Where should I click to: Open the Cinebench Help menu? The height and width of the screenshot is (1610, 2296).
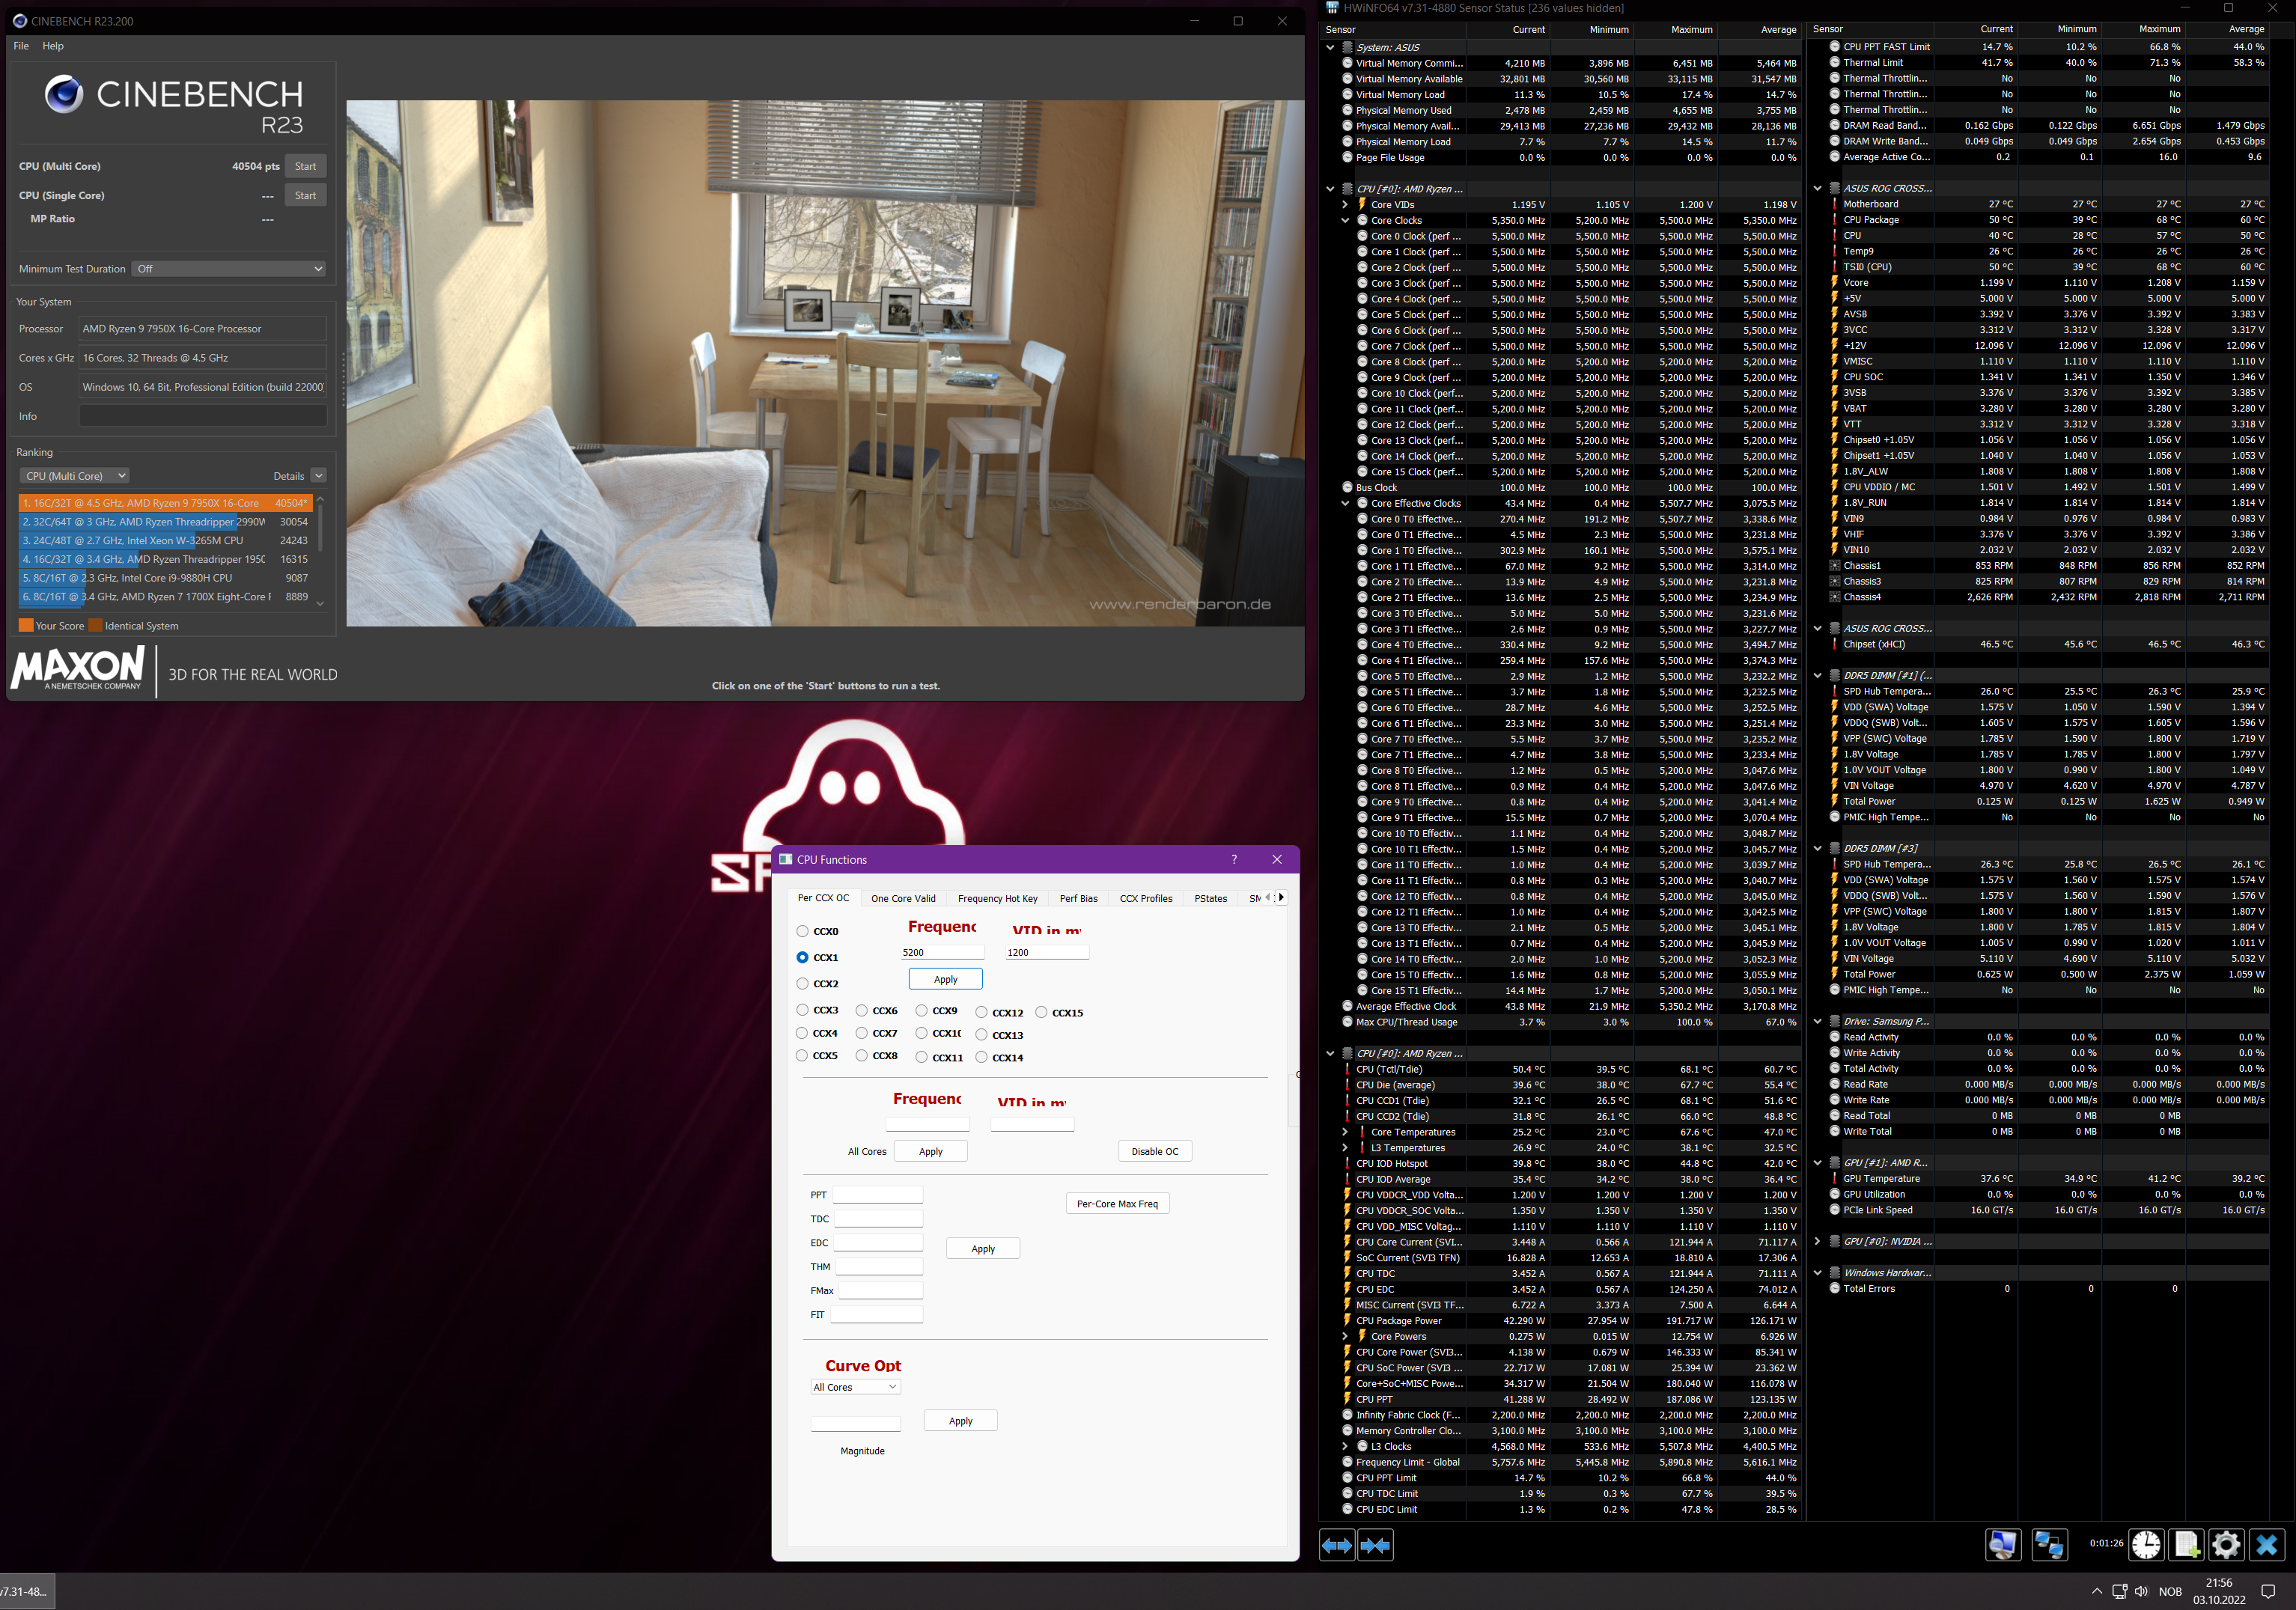click(53, 46)
